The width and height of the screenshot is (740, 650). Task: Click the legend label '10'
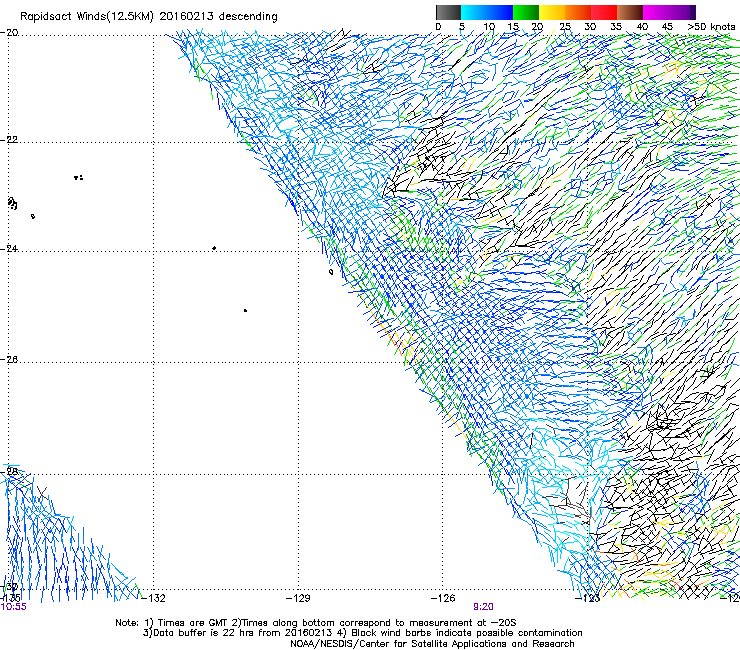click(x=489, y=27)
